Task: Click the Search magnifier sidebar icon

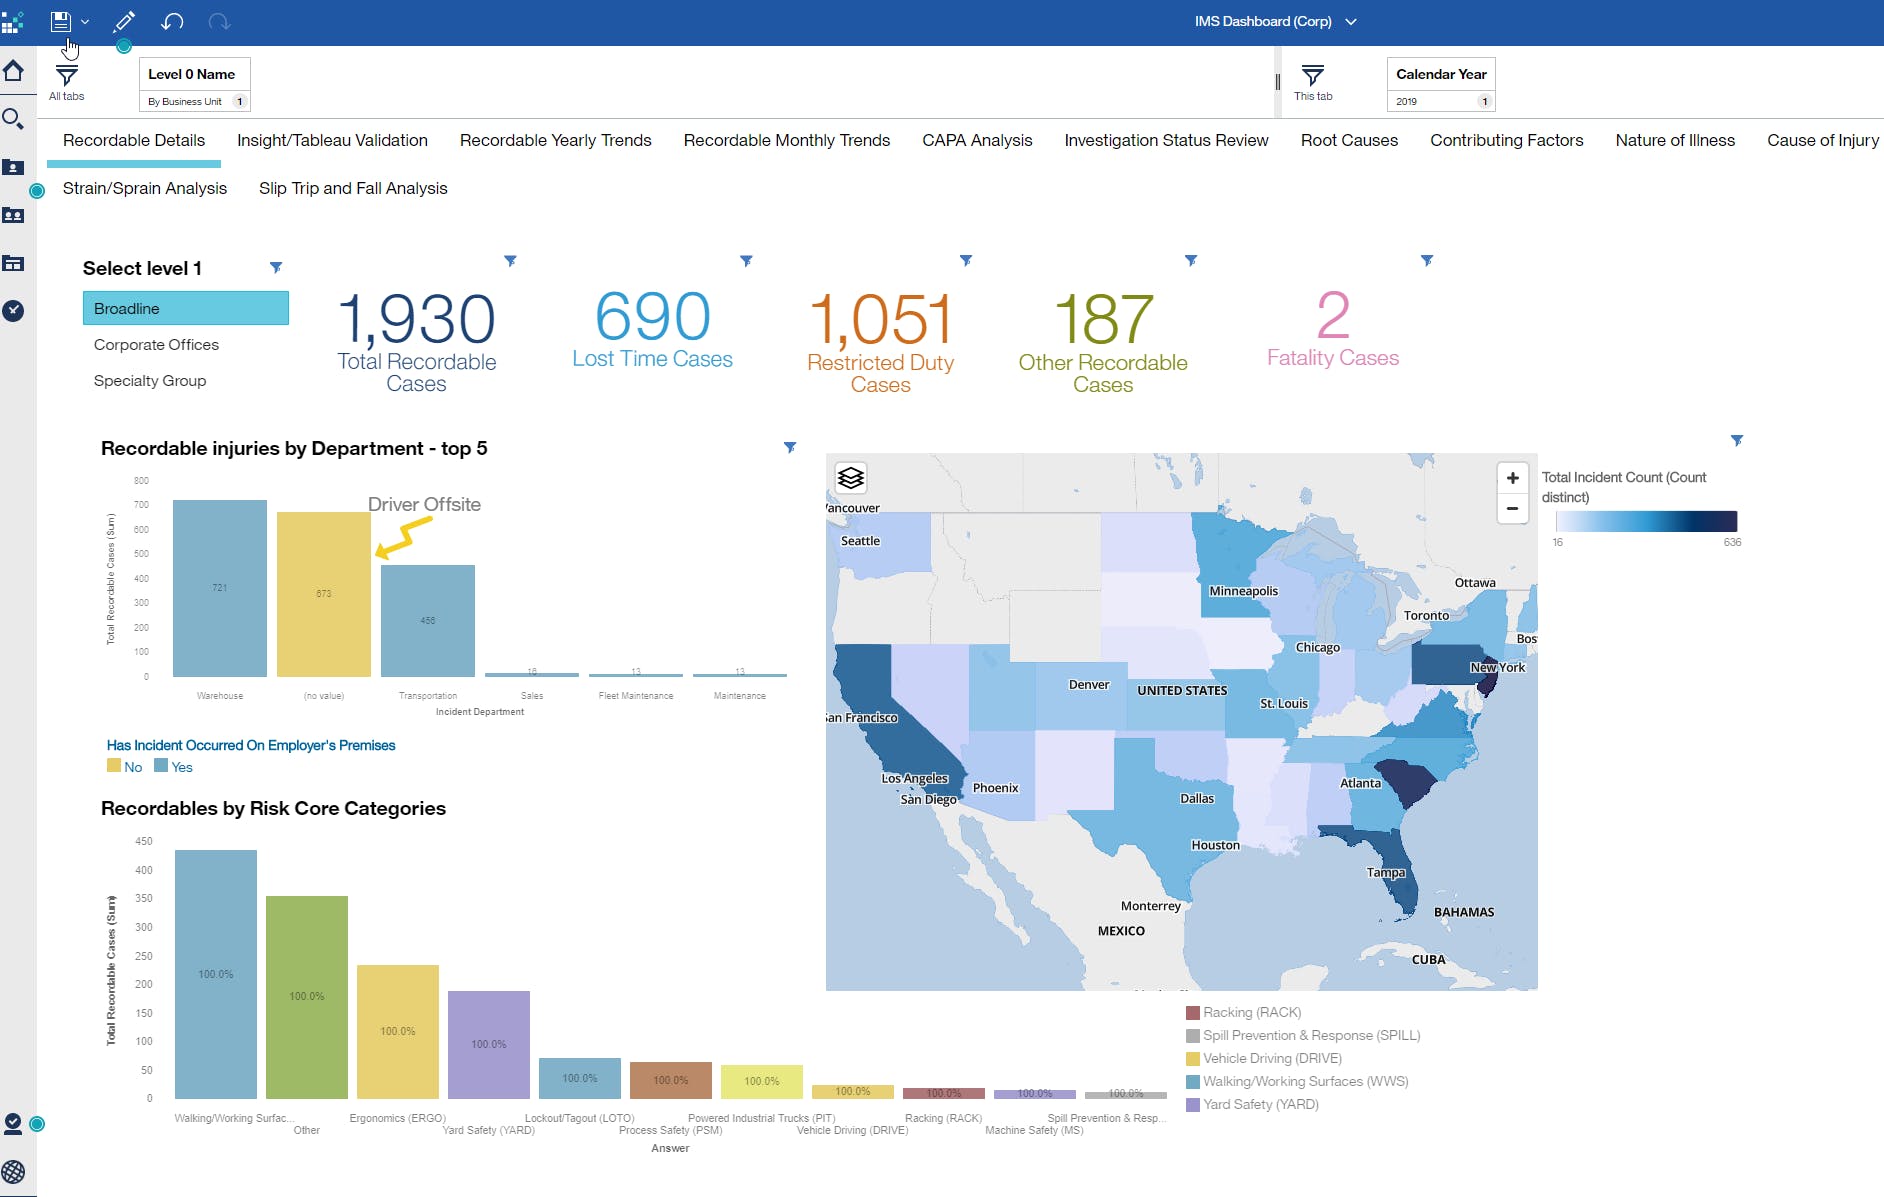Action: tap(13, 119)
